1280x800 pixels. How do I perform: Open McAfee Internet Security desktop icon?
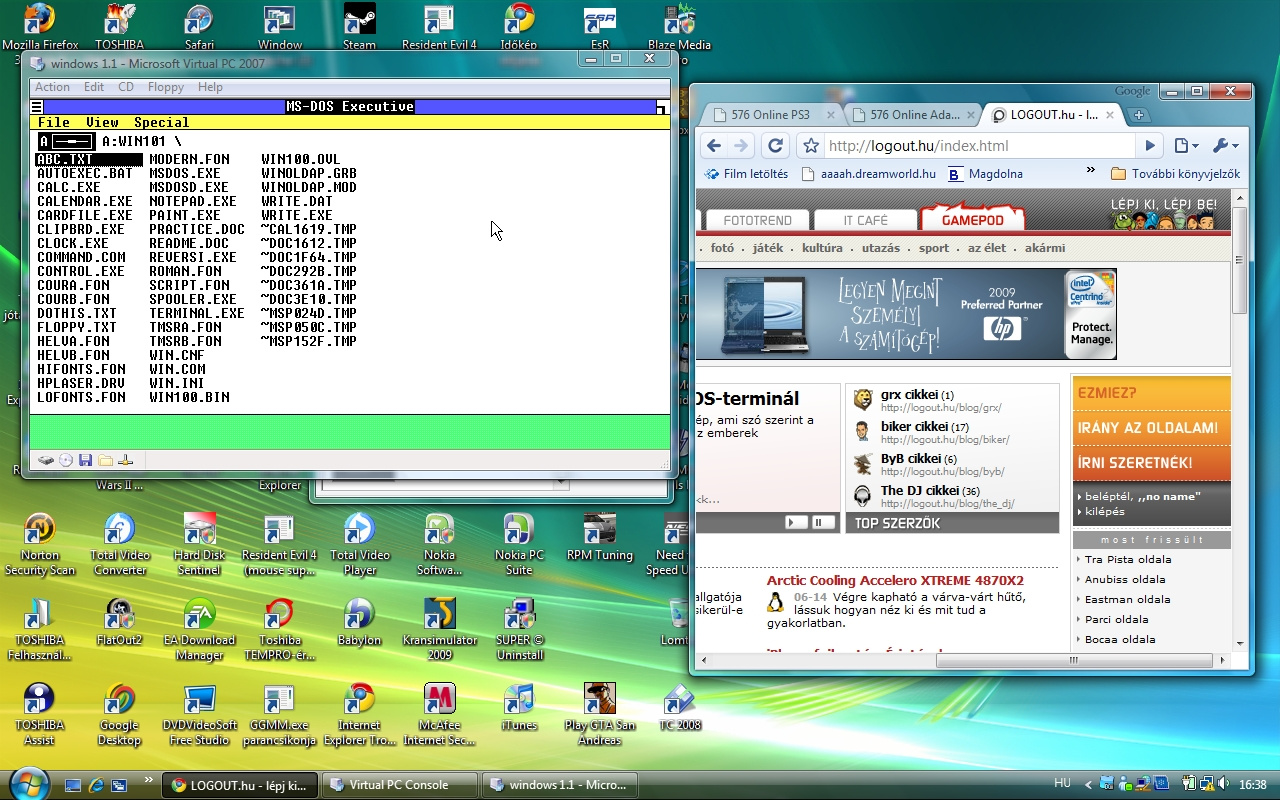pyautogui.click(x=439, y=714)
